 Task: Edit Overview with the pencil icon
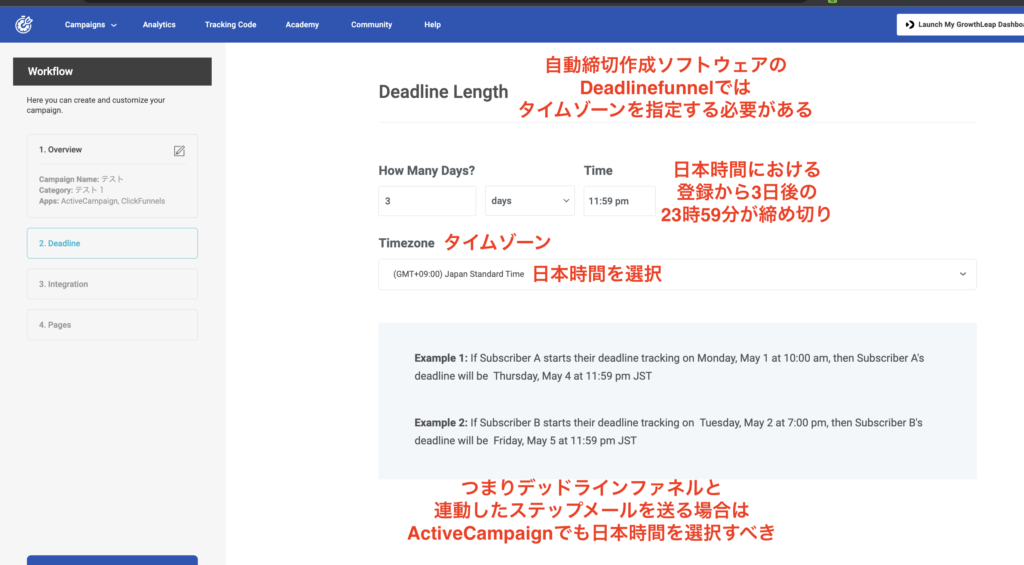[179, 151]
